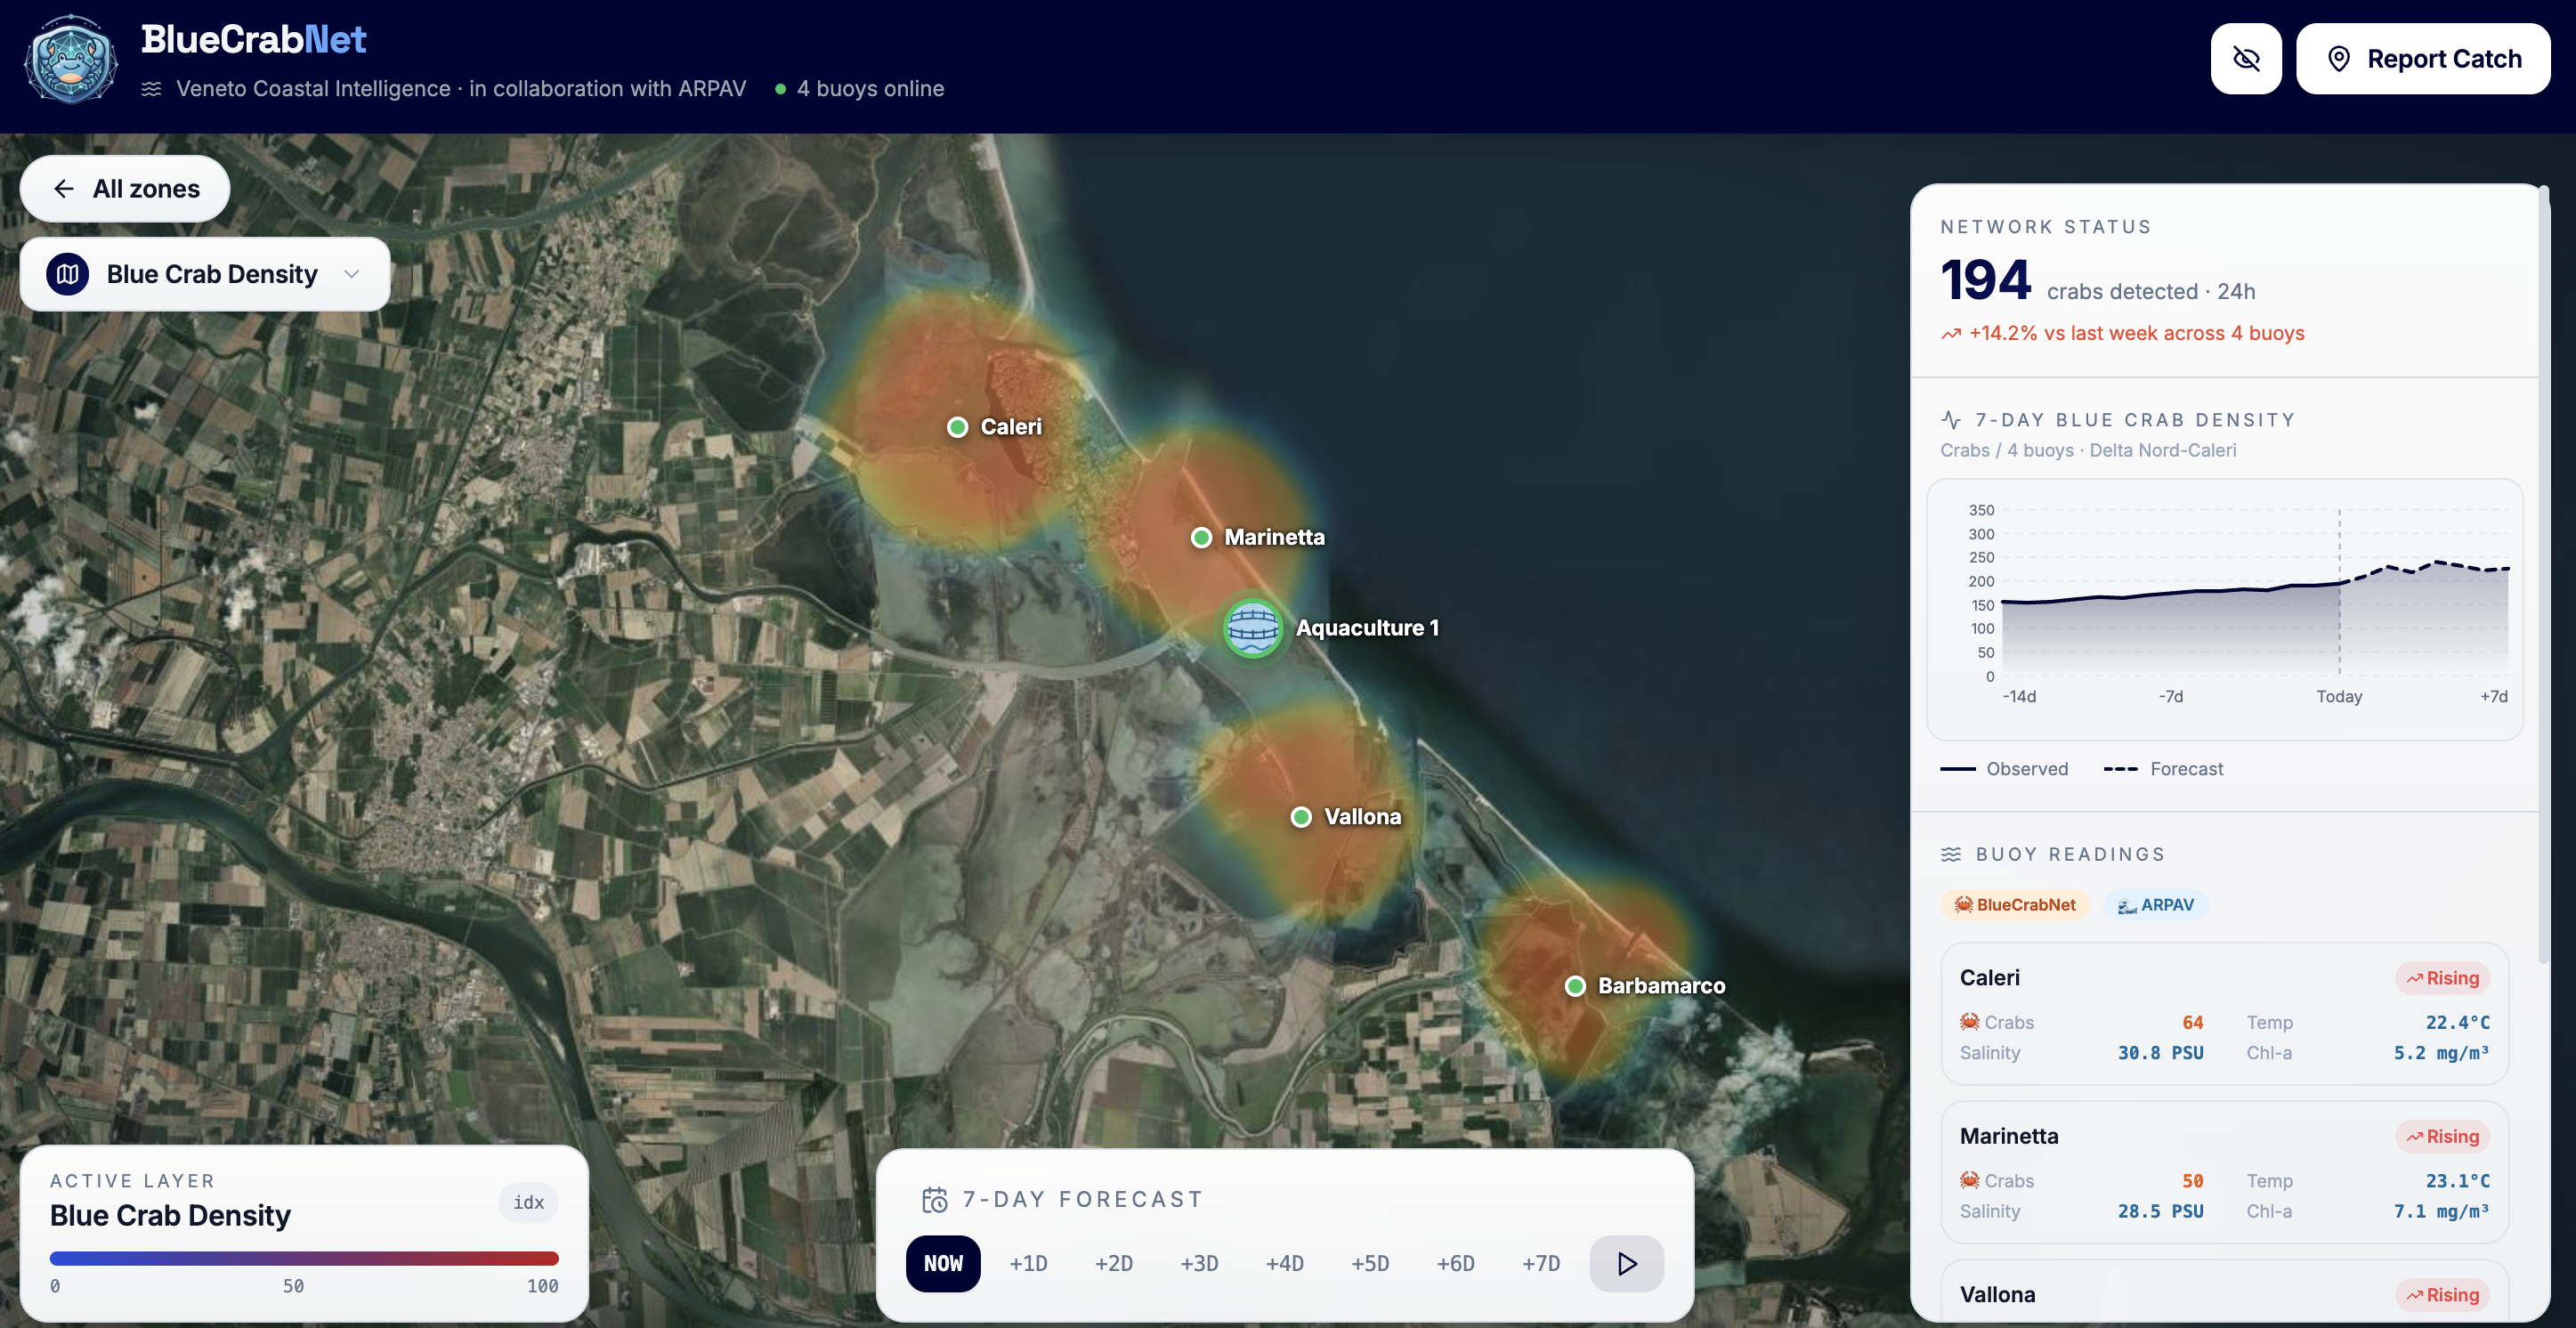Click the calendar icon beside 7-Day Forecast
2576x1328 pixels.
coord(935,1199)
